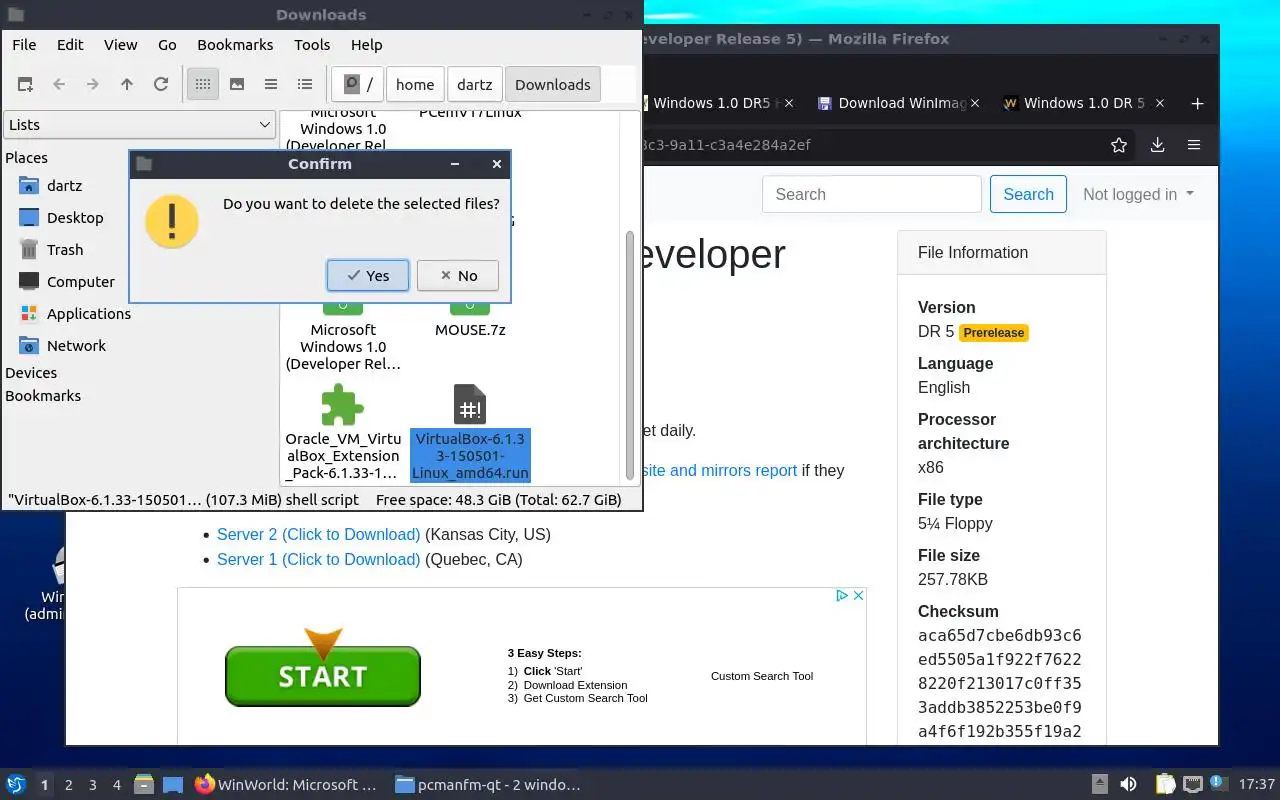
Task: Open file manager launcher in taskbar
Action: click(x=144, y=785)
